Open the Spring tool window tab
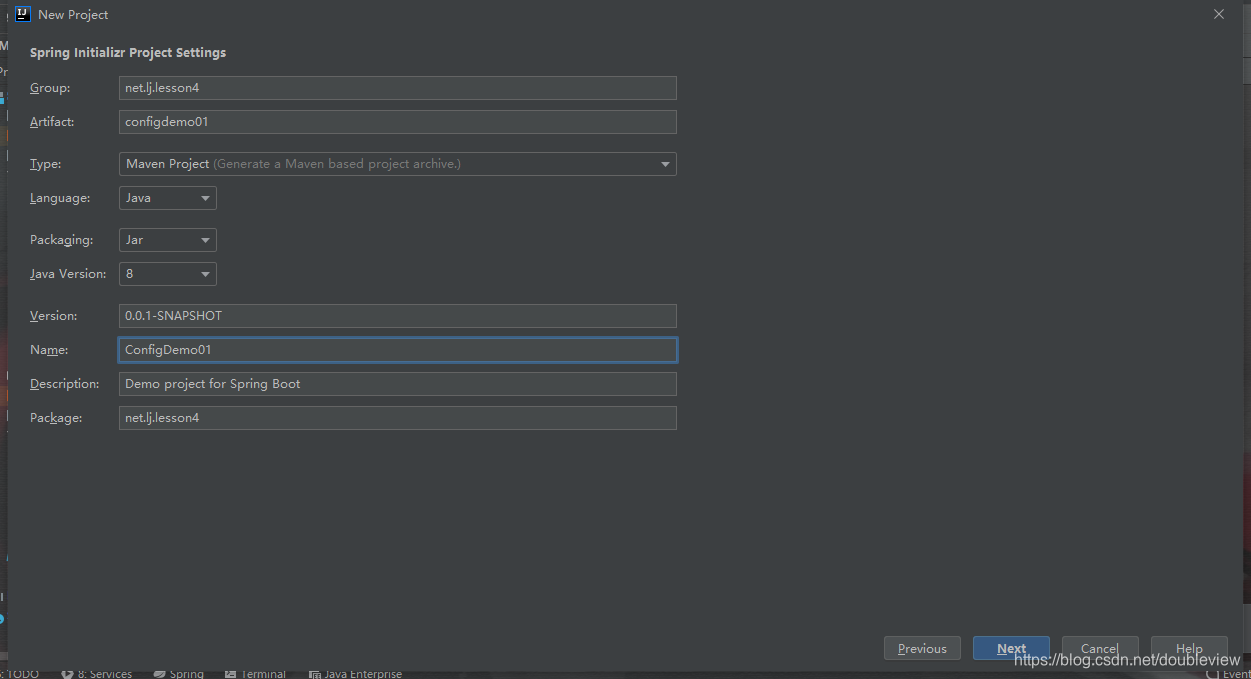Image resolution: width=1251 pixels, height=679 pixels. coord(179,673)
